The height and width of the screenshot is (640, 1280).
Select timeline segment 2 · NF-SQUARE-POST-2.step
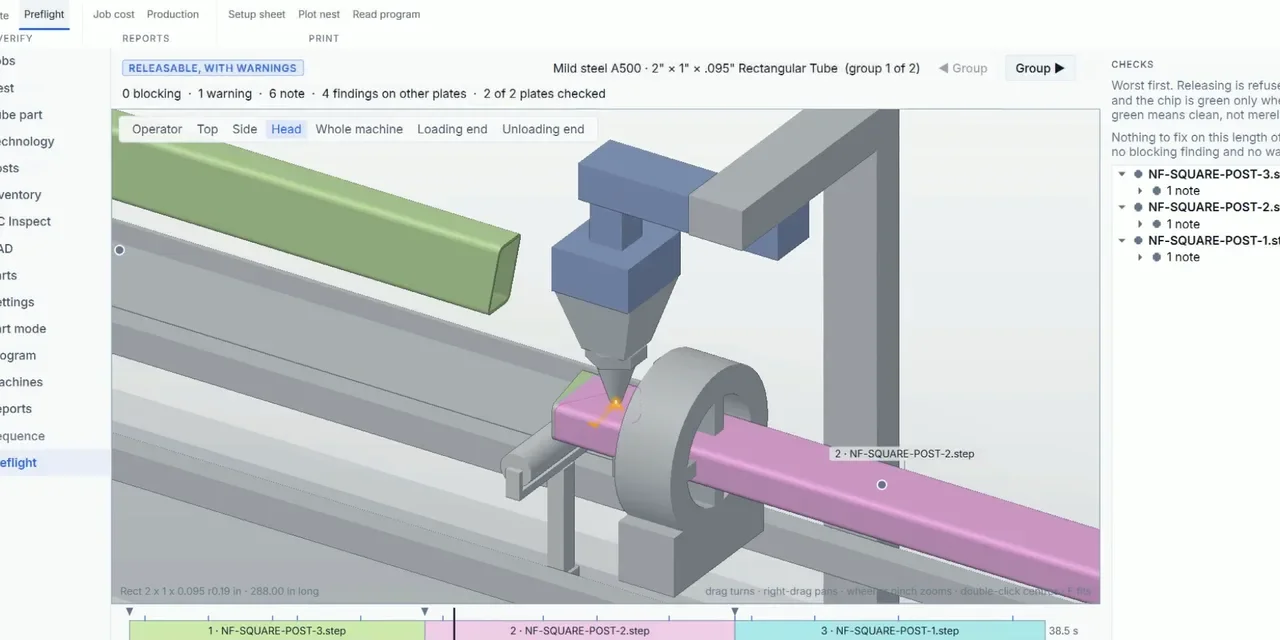pyautogui.click(x=580, y=631)
